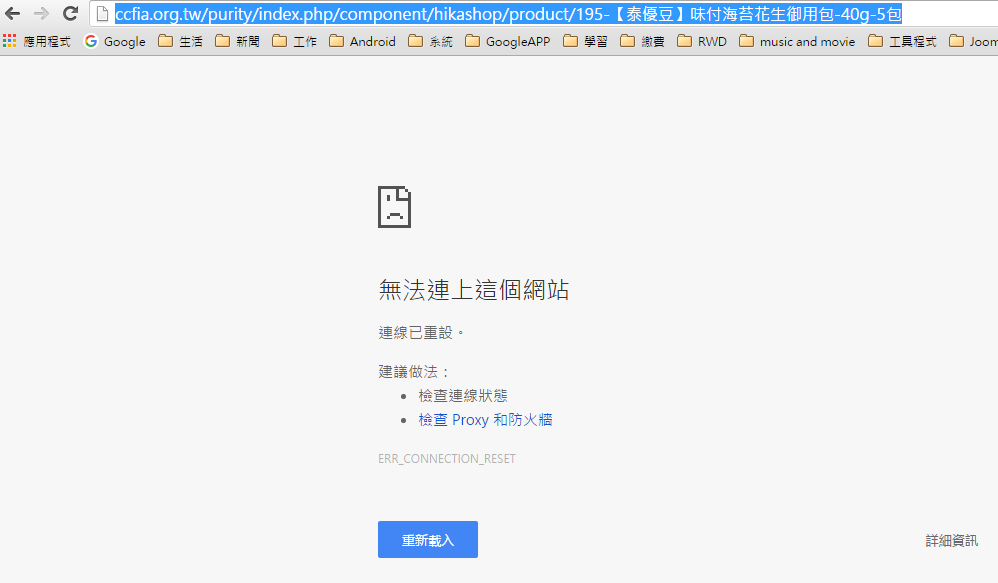Screen dimensions: 998x583
Task: Open the 學習 bookmark folder
Action: click(x=585, y=42)
